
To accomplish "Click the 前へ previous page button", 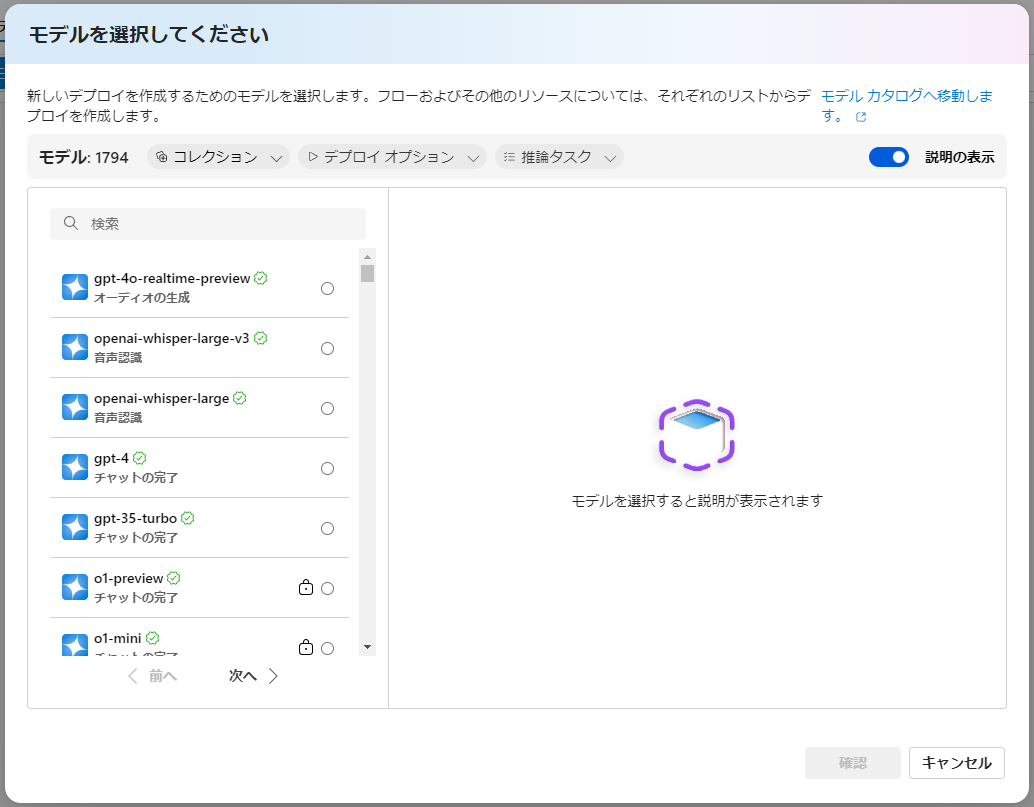I will coord(152,676).
